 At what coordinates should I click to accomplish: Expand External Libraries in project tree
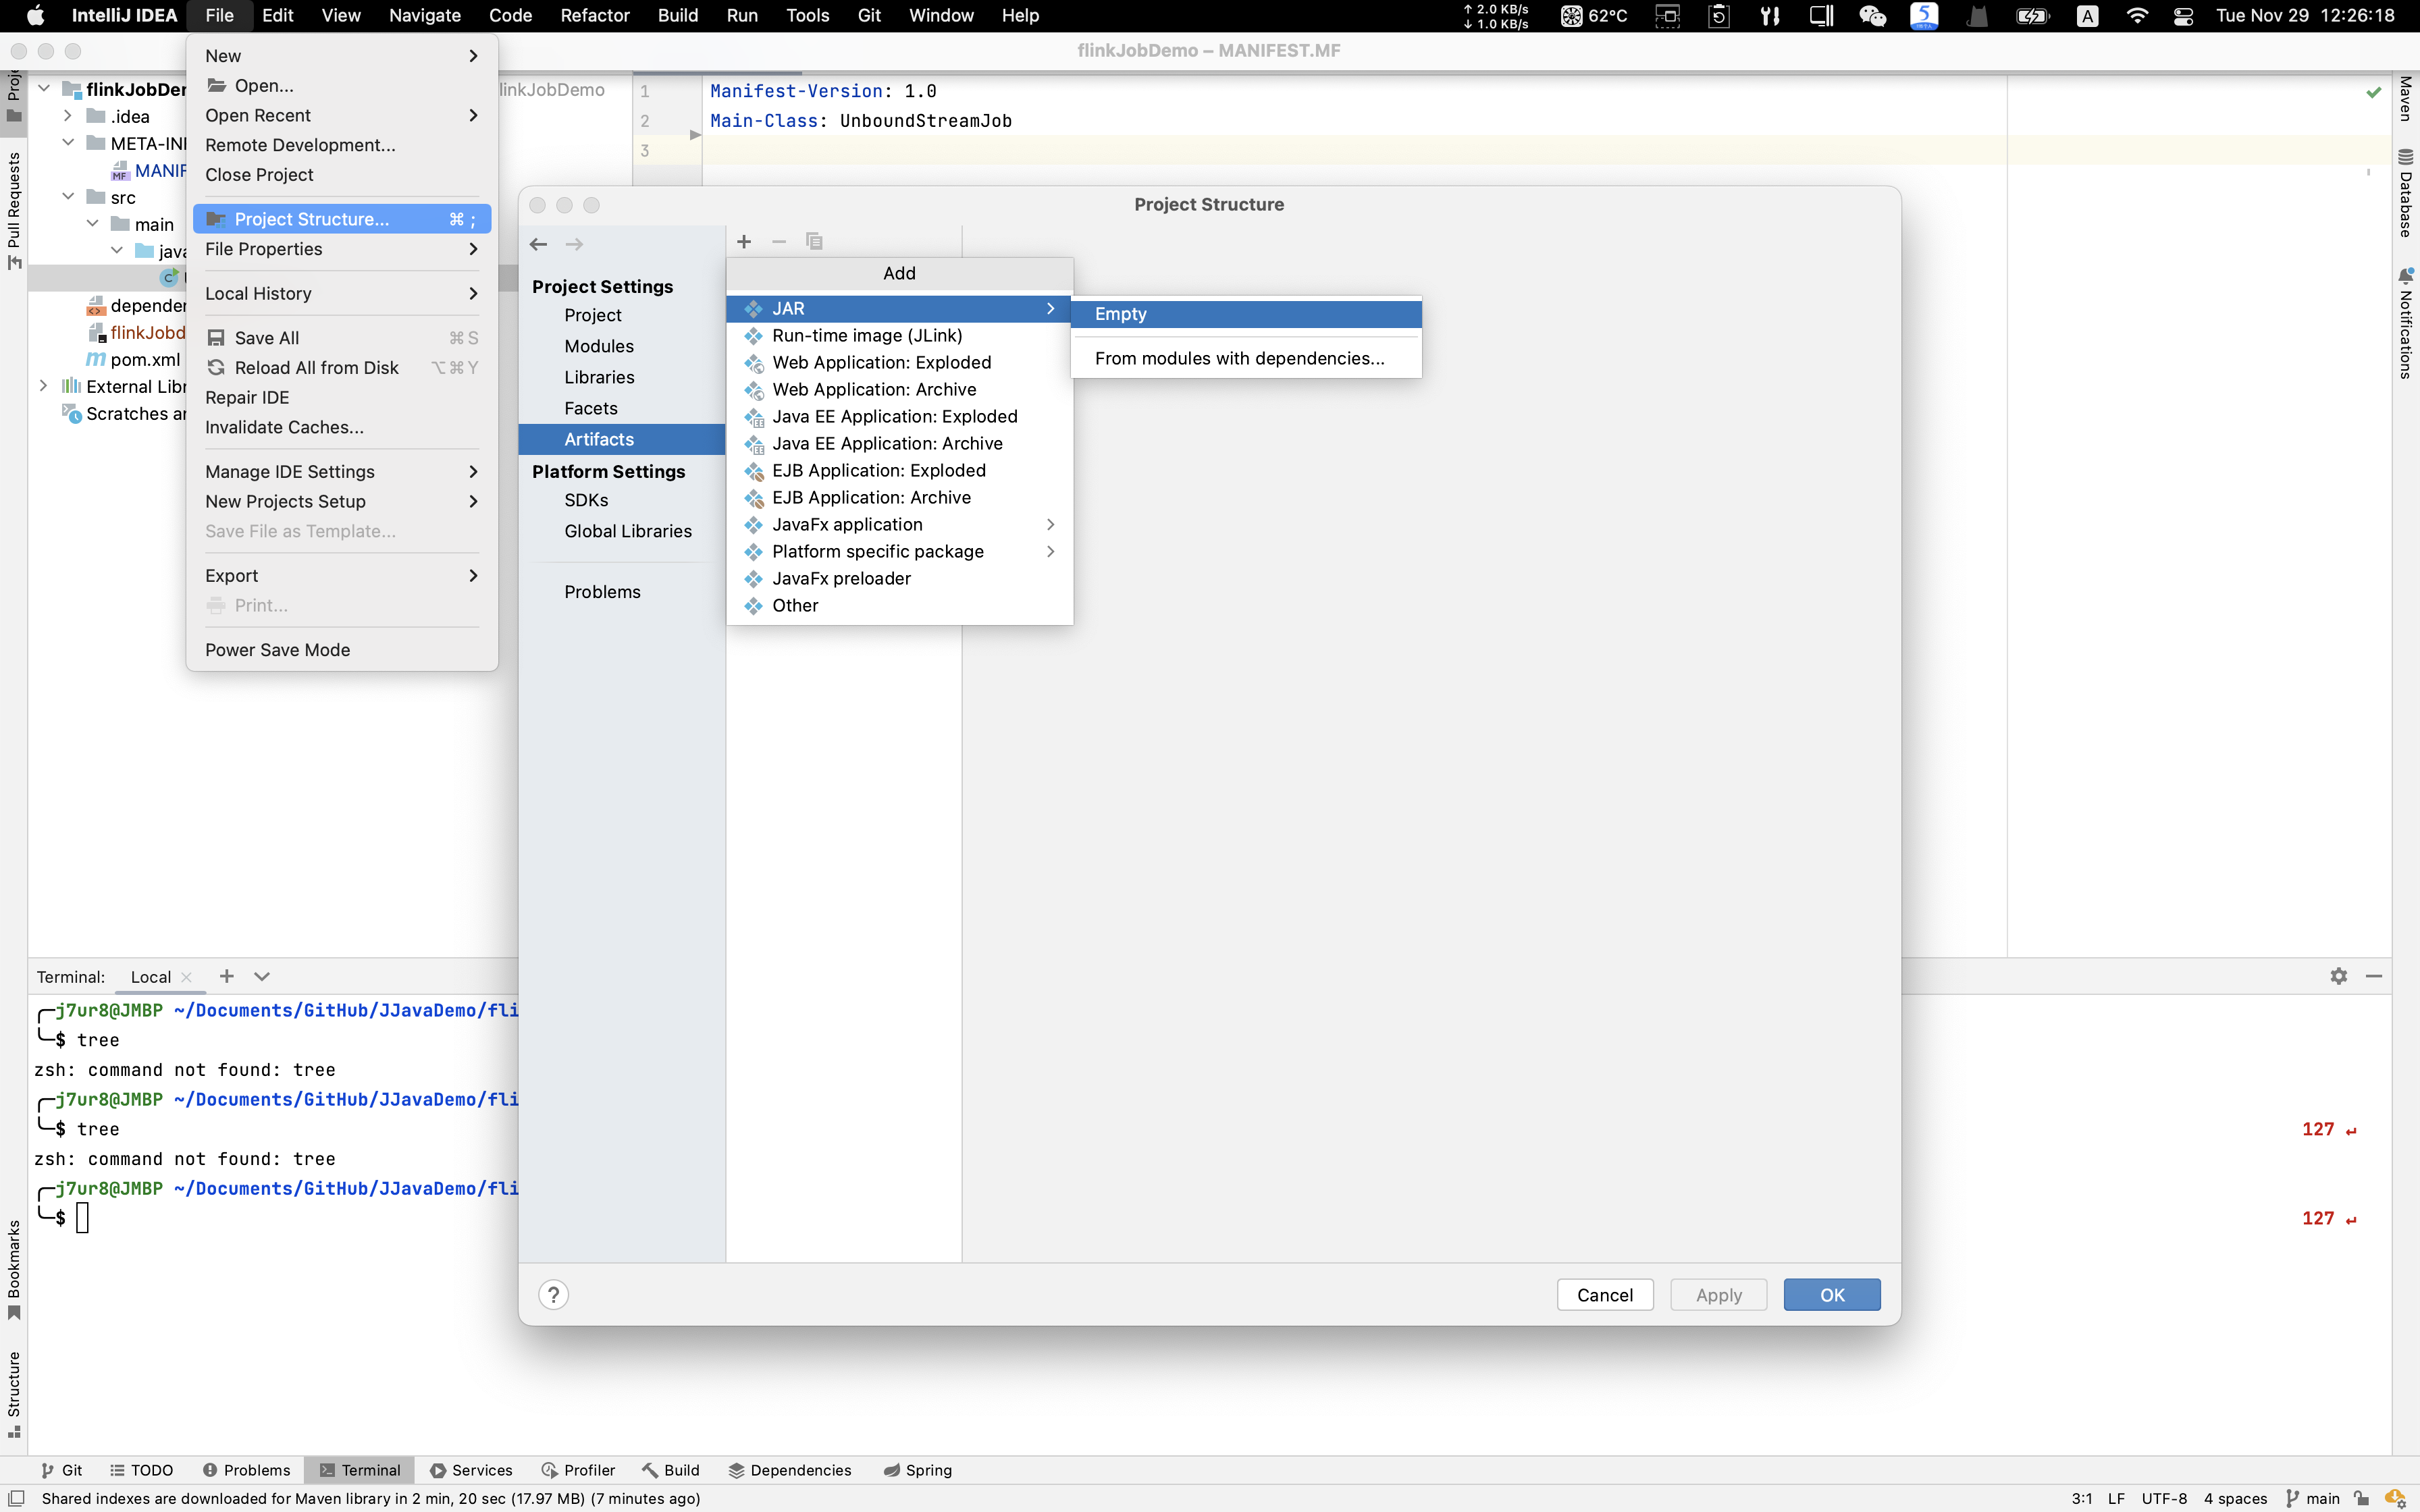point(43,386)
